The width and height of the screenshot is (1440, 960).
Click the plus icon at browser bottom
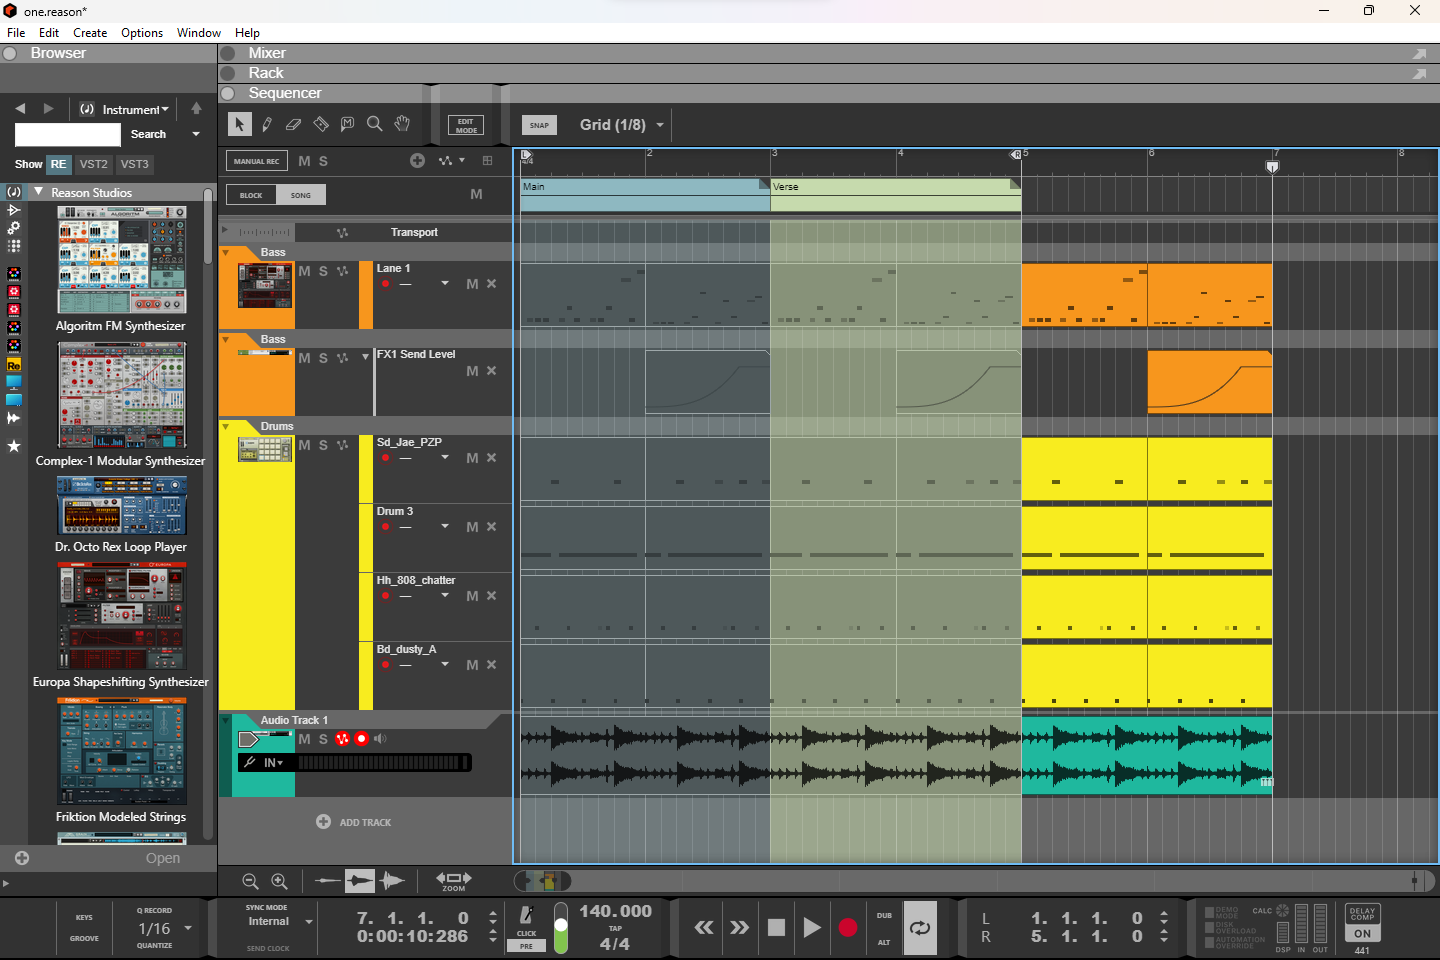(22, 858)
